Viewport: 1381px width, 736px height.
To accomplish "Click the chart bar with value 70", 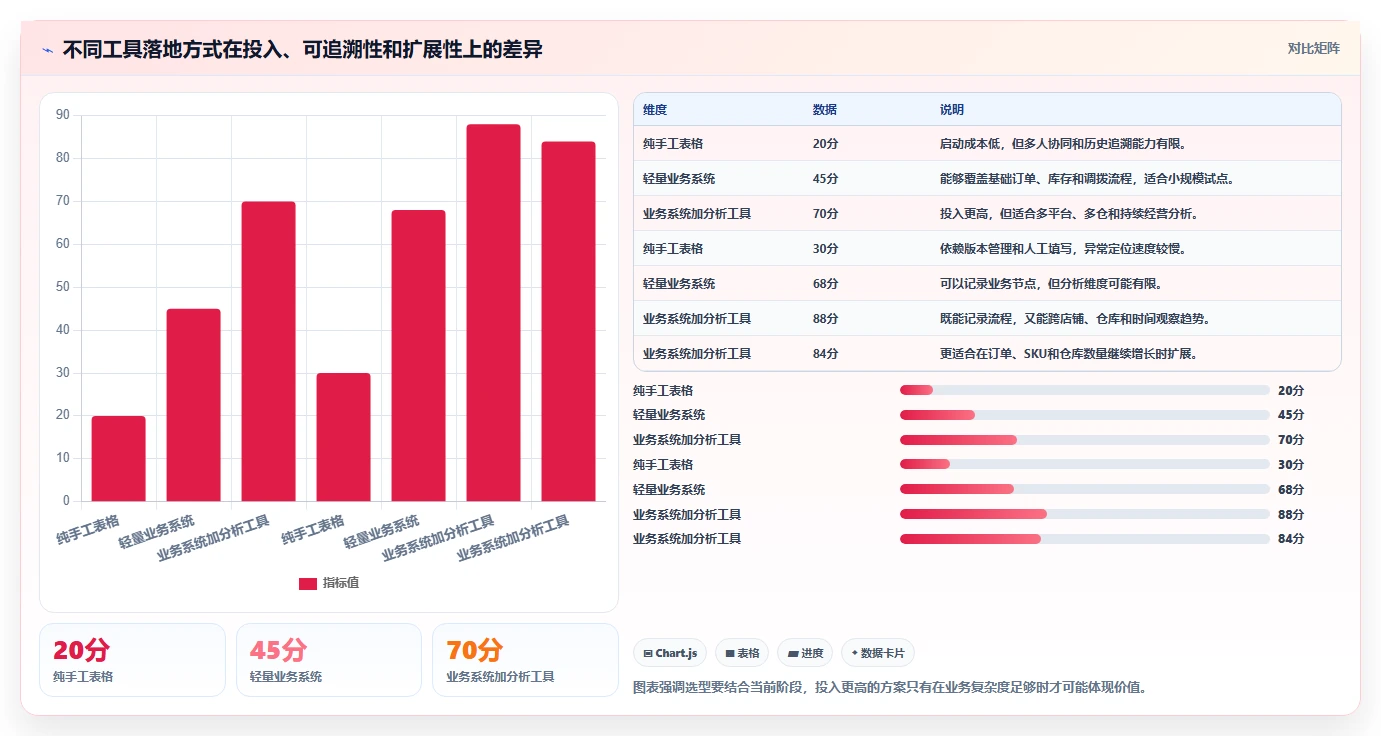I will tap(268, 351).
